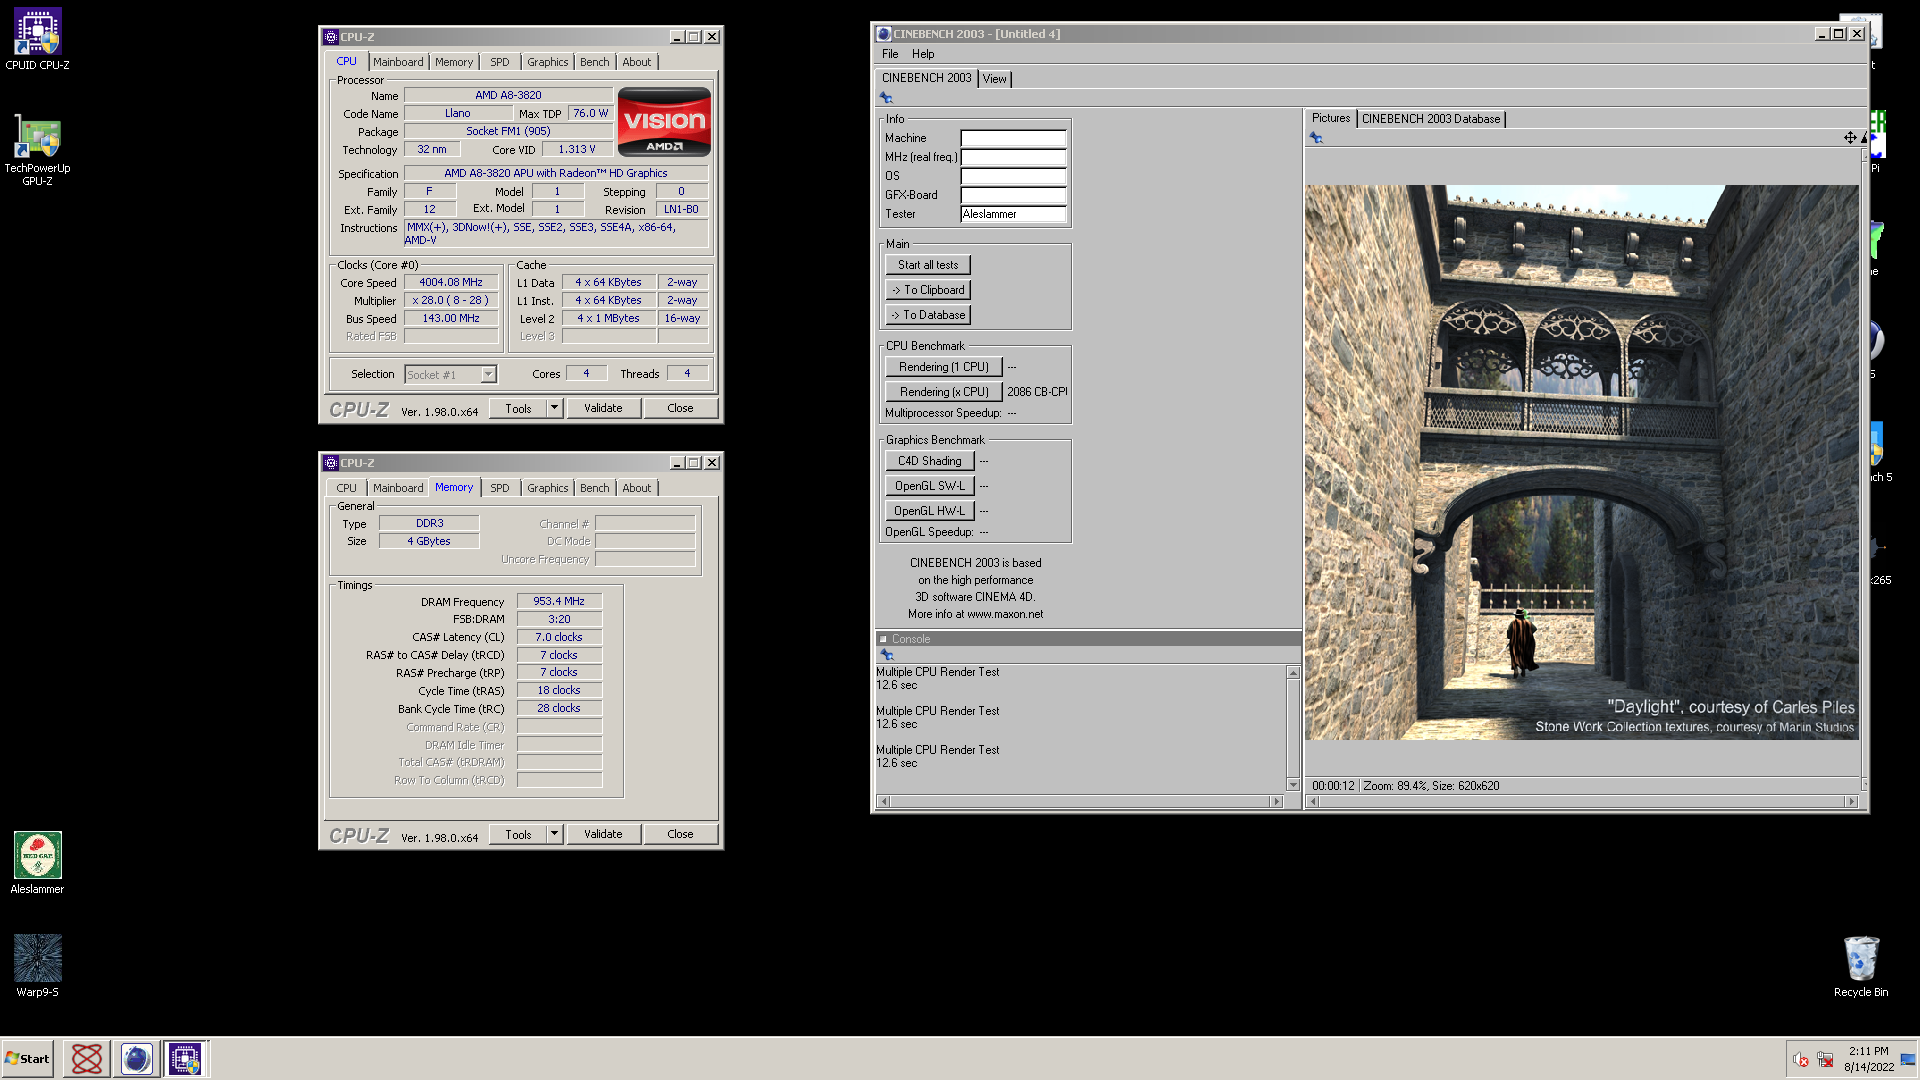Click Validate in the upper CPU-Z window

tap(603, 408)
